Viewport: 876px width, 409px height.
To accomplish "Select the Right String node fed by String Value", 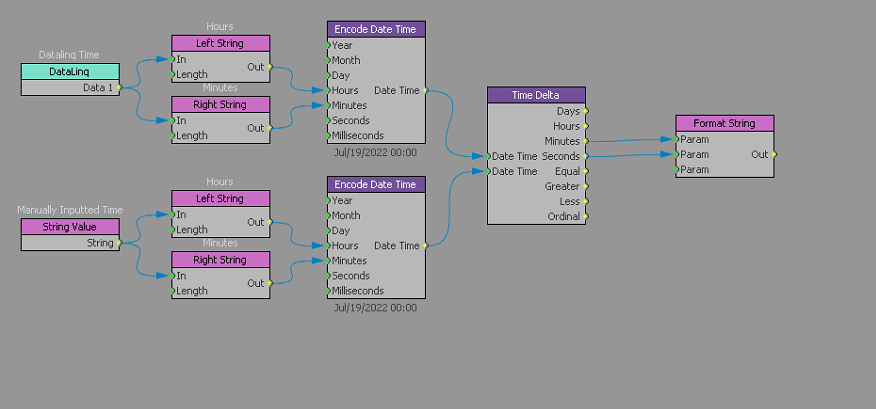I will pyautogui.click(x=221, y=260).
